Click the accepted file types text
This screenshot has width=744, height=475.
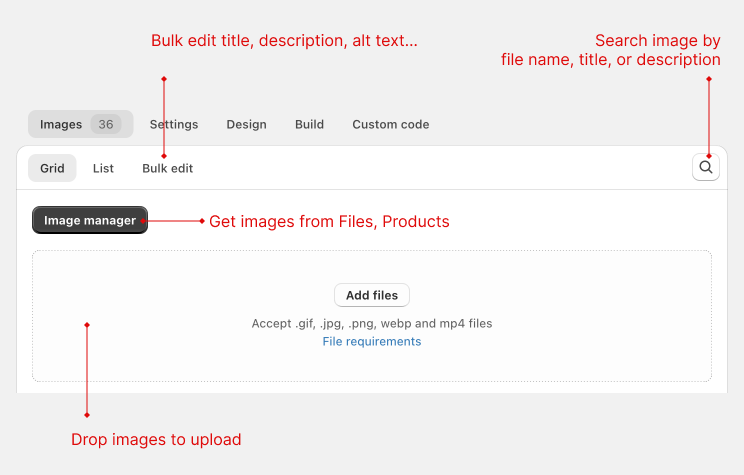tap(372, 324)
